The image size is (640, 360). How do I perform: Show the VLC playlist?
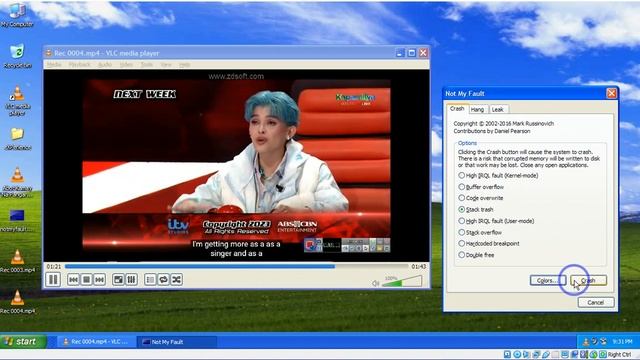[x=150, y=280]
